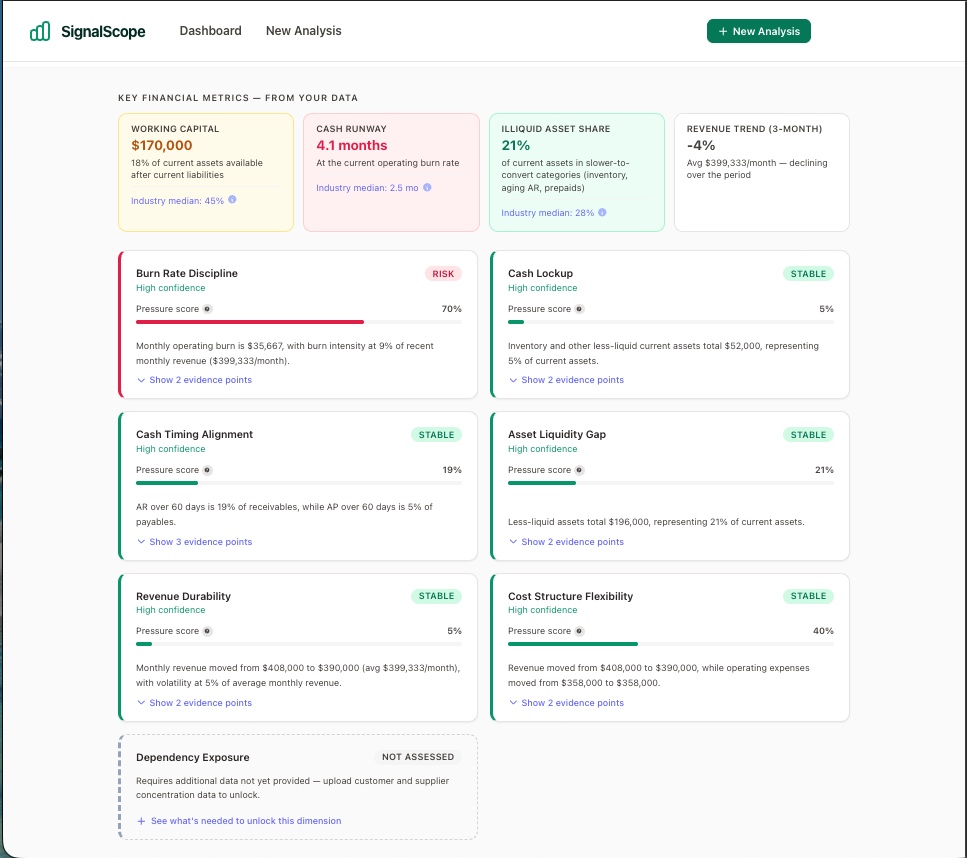The image size is (967, 858).
Task: Click the Dependency Exposure card title
Action: [192, 757]
